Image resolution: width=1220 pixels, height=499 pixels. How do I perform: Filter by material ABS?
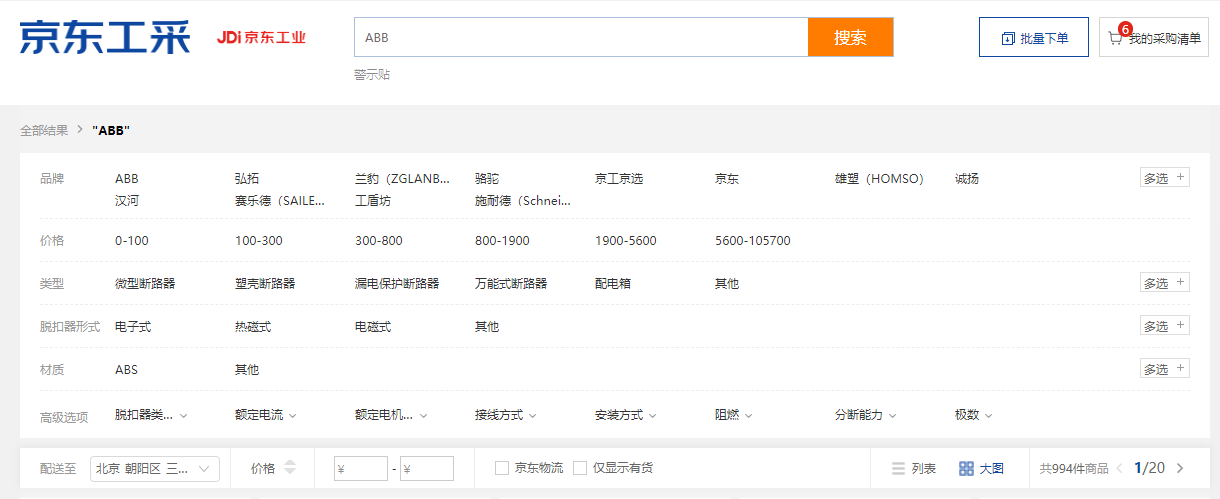click(x=127, y=370)
